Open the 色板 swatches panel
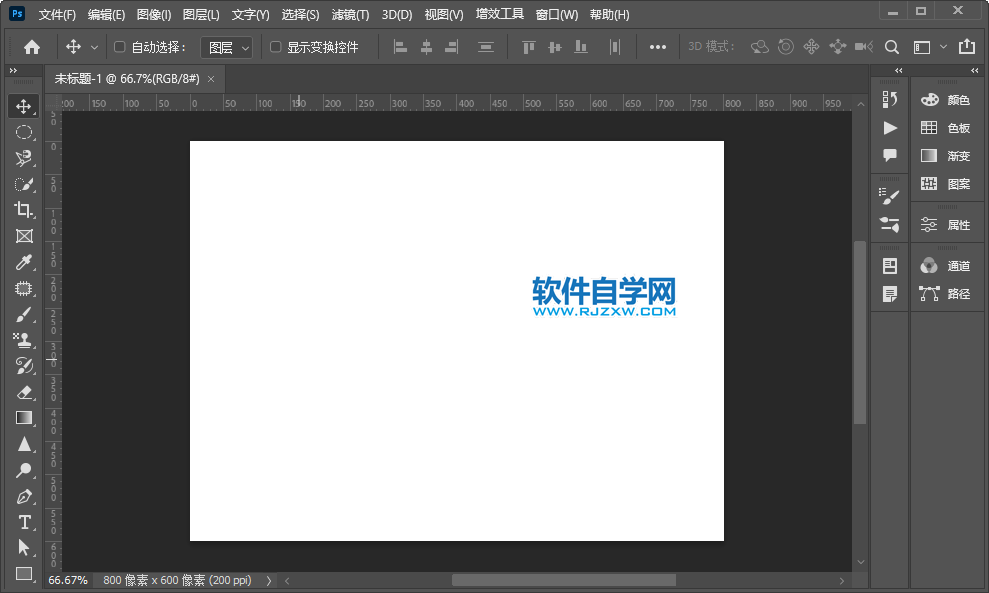This screenshot has height=593, width=989. [951, 127]
